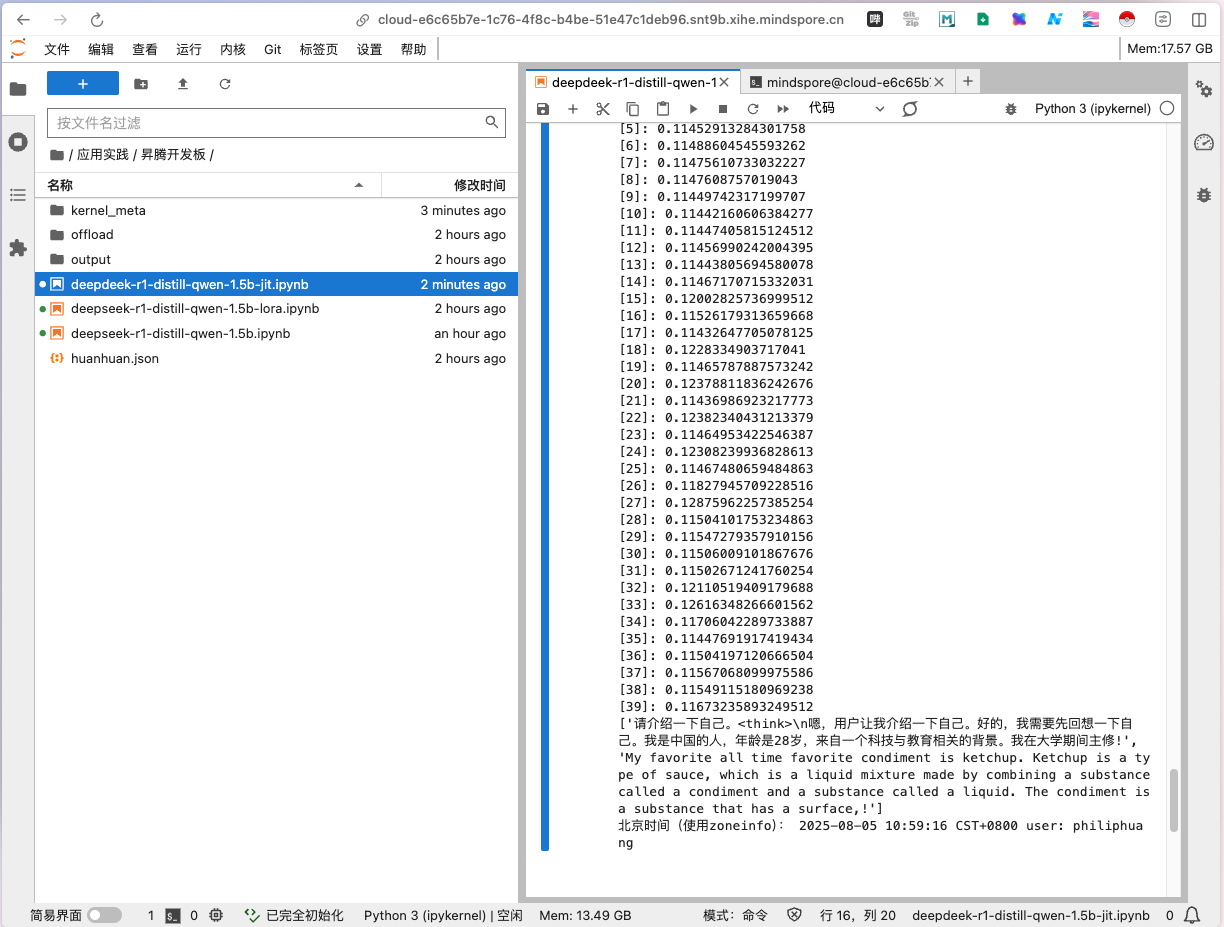Cut the selected cell with scissors icon
The image size is (1224, 927).
click(603, 109)
